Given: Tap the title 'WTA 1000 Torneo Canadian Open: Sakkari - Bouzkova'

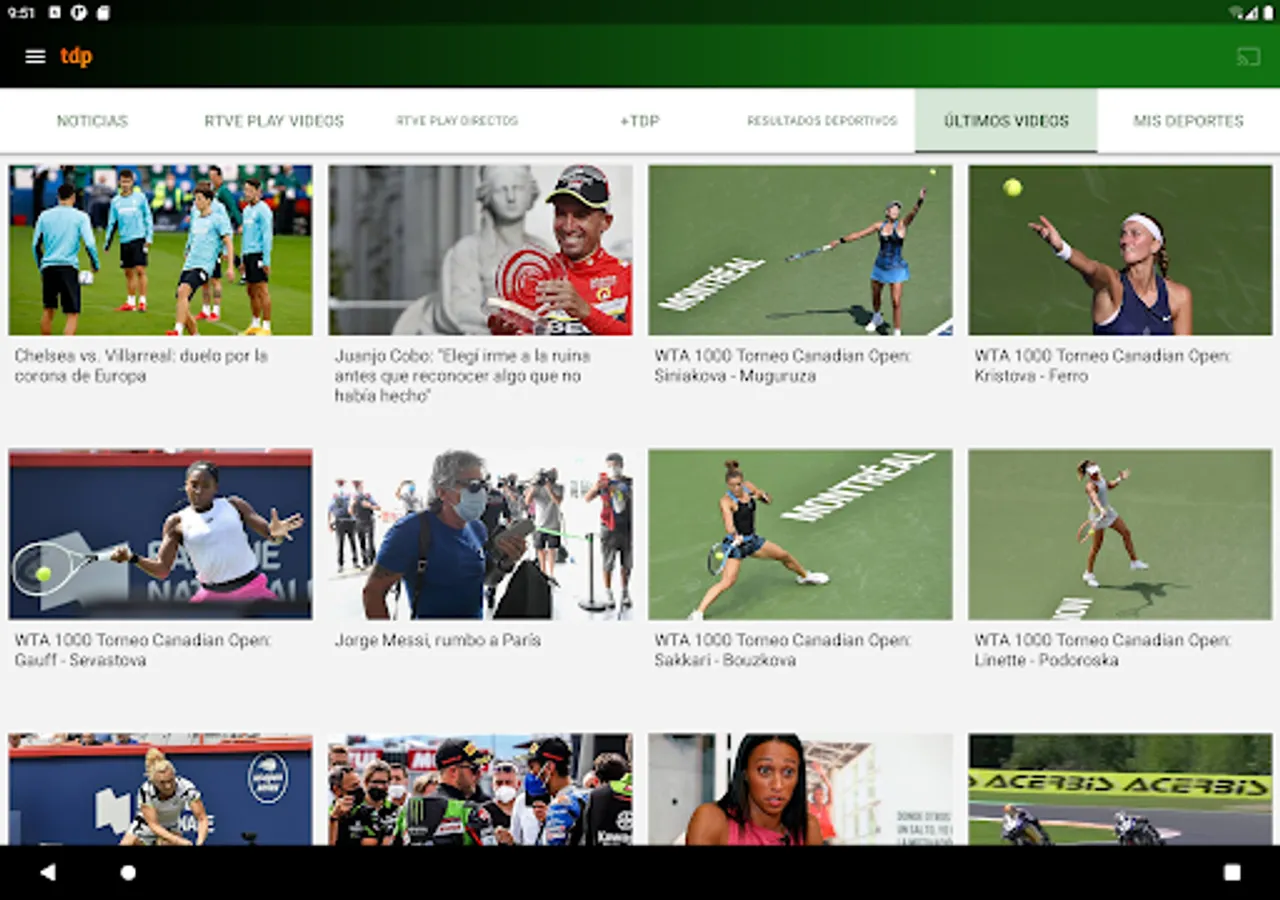Looking at the screenshot, I should tap(783, 650).
